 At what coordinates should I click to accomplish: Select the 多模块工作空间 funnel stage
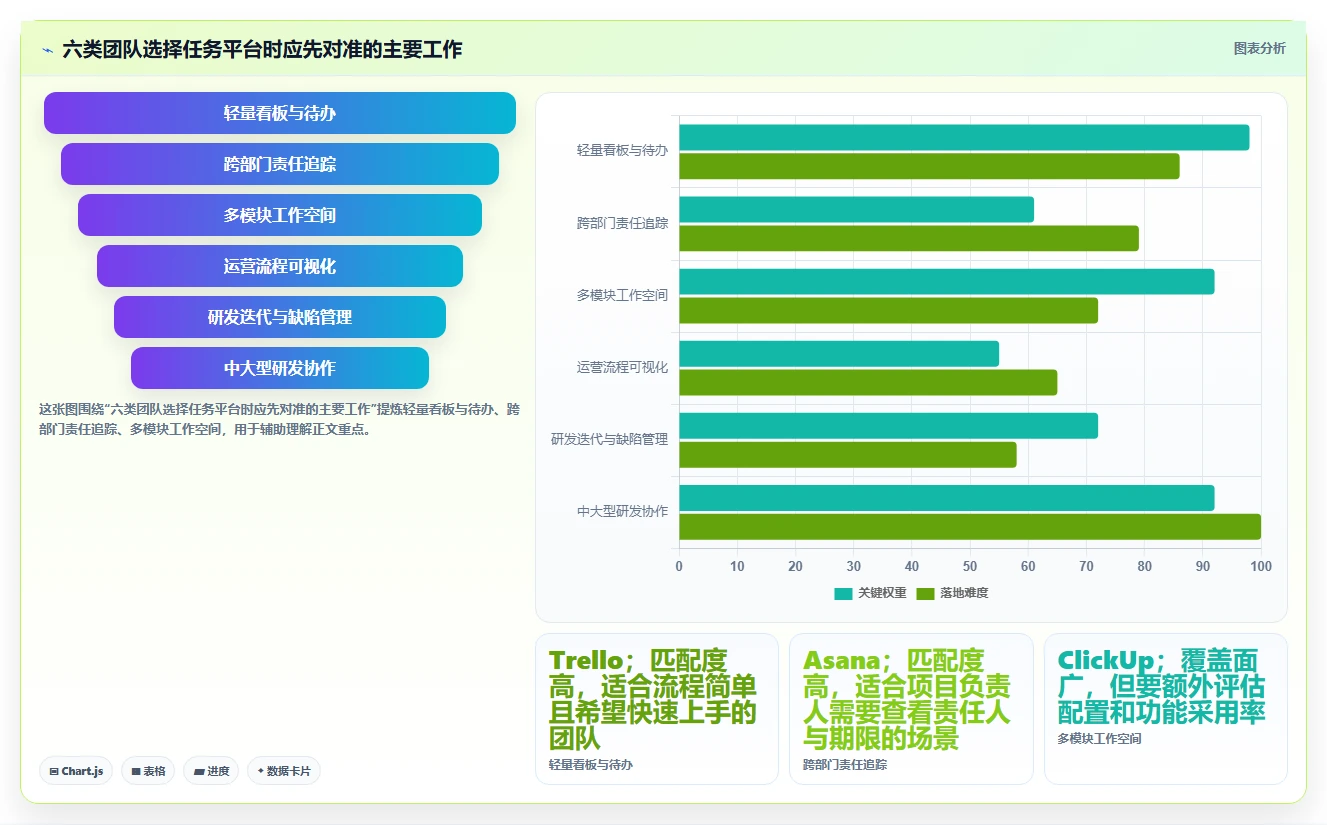coord(280,215)
